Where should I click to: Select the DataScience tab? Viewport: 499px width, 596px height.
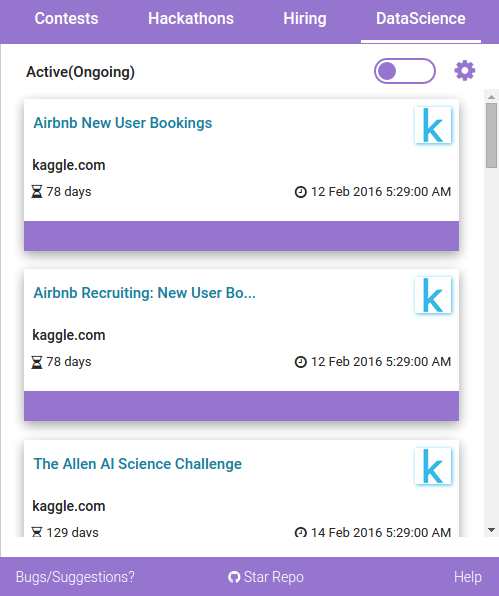(x=421, y=19)
